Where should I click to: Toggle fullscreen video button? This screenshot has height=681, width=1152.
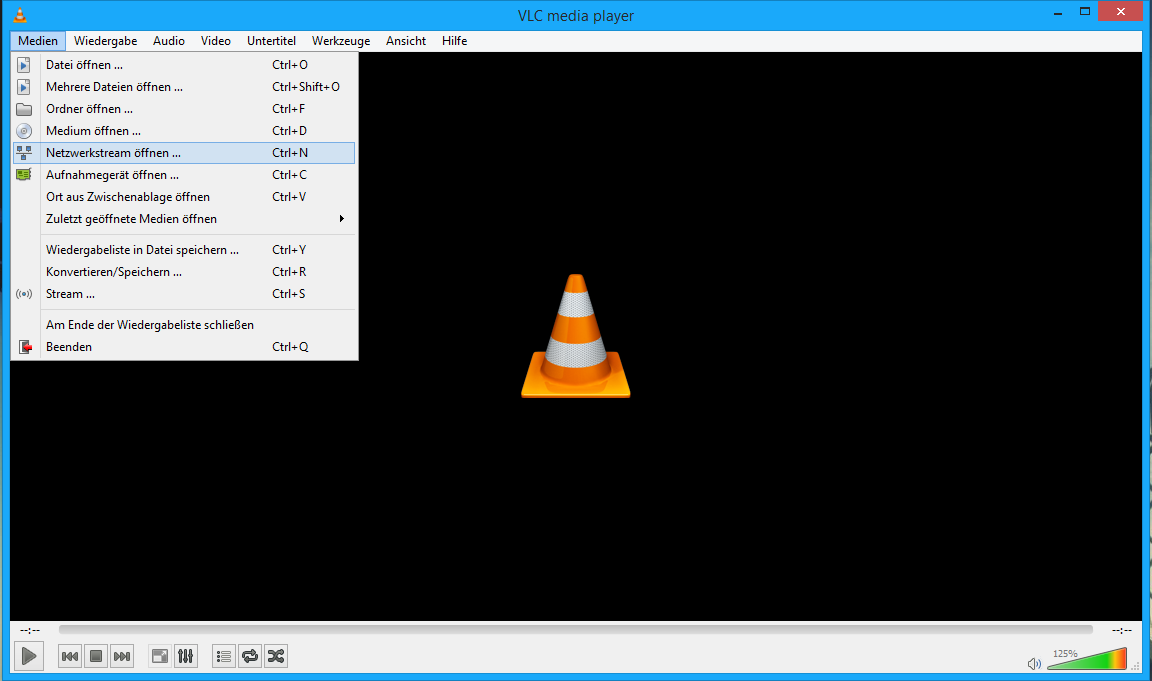point(159,656)
